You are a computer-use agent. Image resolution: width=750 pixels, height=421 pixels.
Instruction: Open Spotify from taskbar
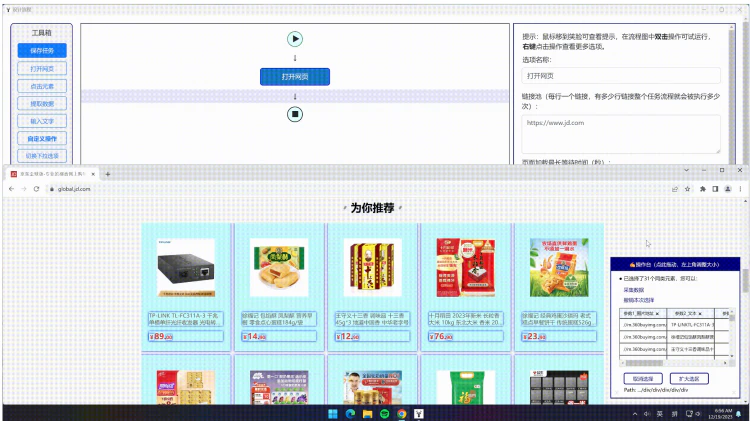385,414
